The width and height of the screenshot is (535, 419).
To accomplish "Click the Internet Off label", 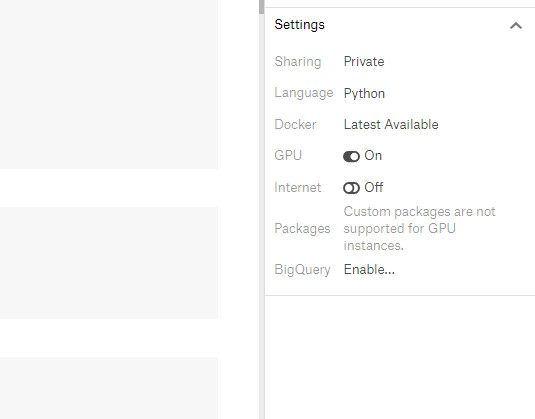I will [374, 187].
